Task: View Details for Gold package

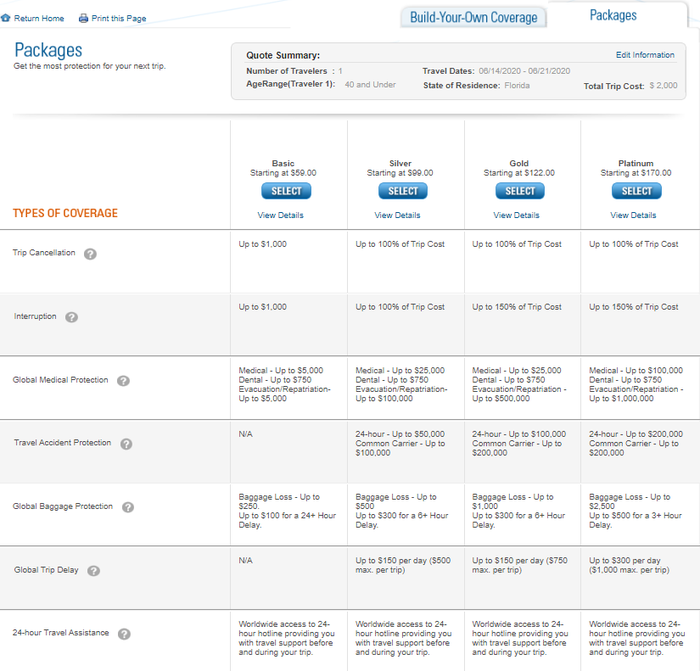Action: [x=516, y=215]
